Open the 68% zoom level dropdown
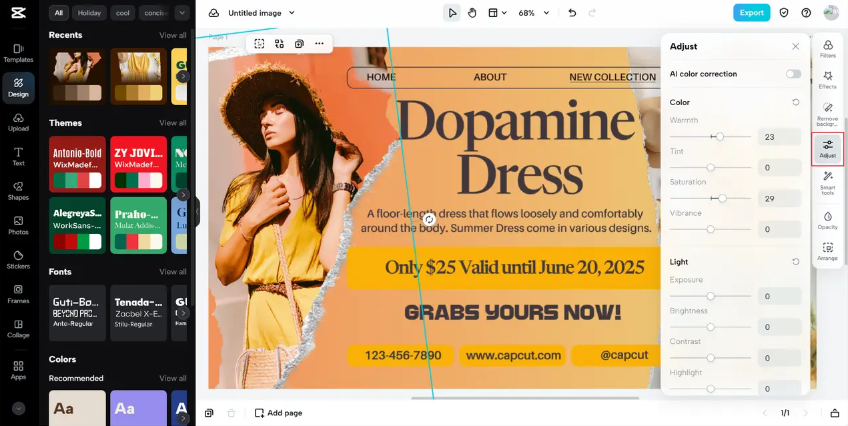 tap(533, 13)
